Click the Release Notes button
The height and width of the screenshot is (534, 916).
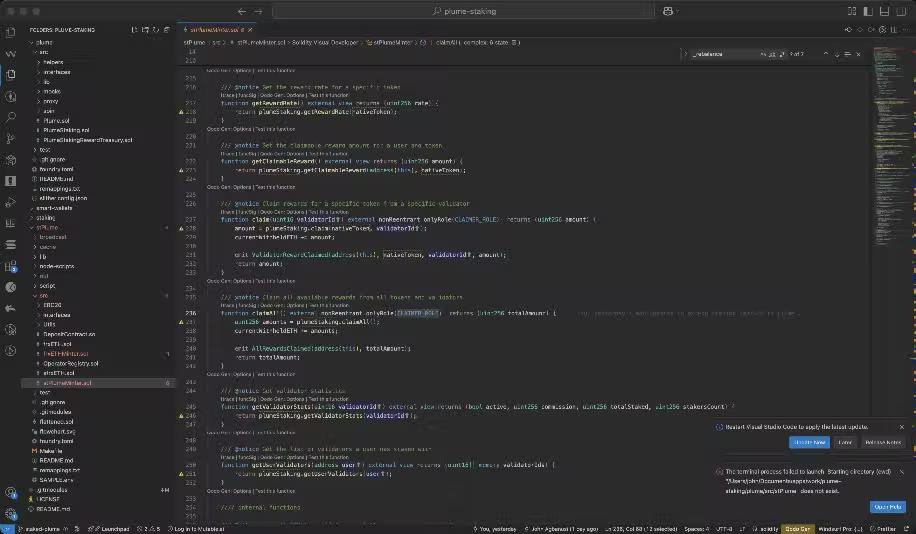point(883,442)
